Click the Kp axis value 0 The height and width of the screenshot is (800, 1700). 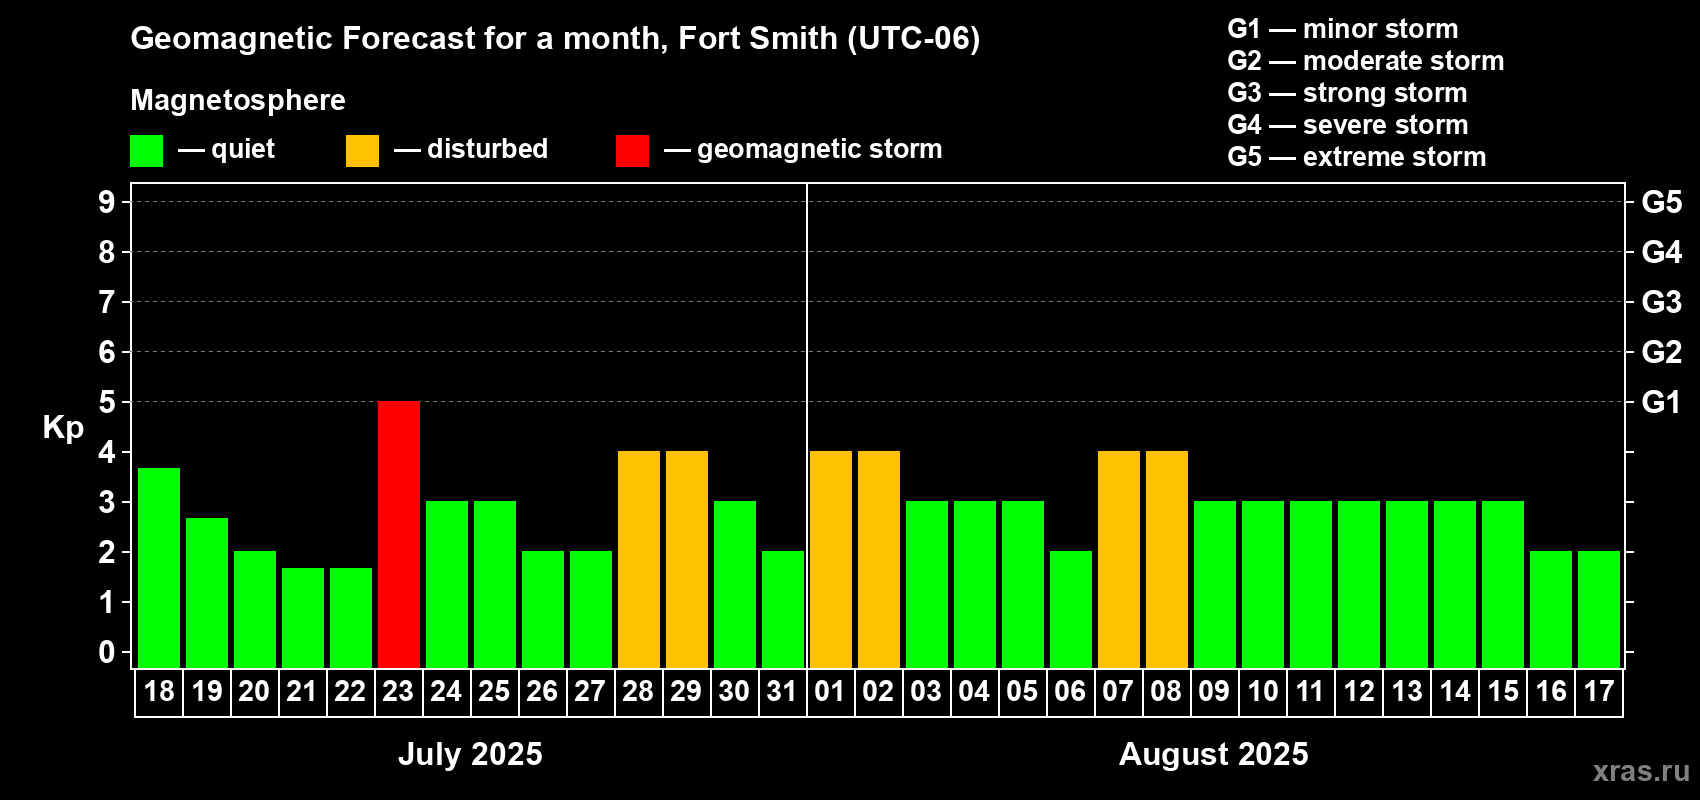click(x=107, y=652)
